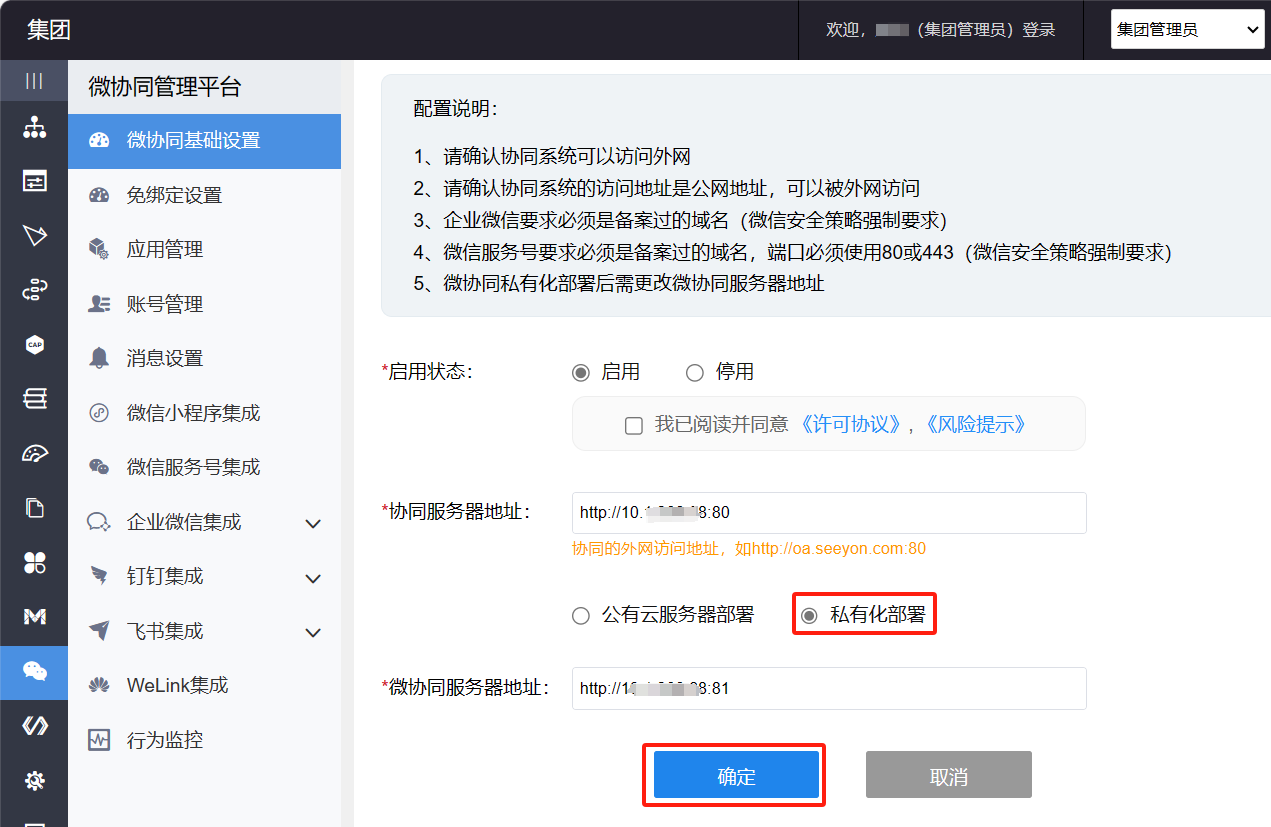Open 微信服务号集成 menu item
The width and height of the screenshot is (1271, 827).
tap(204, 467)
